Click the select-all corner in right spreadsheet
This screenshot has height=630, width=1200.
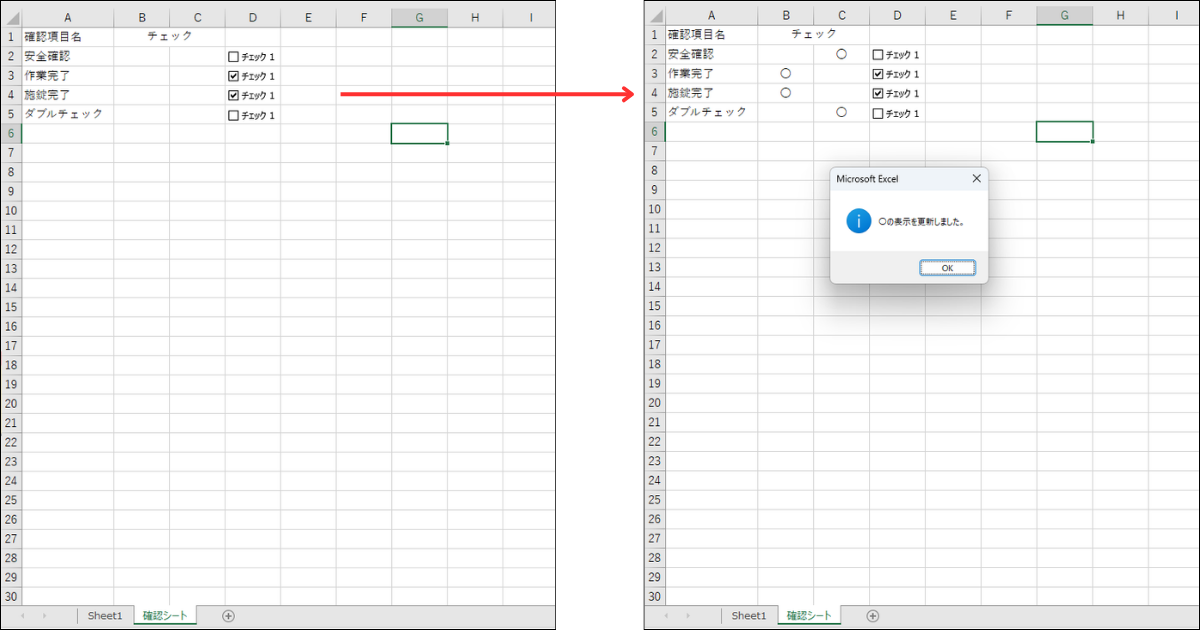point(655,15)
